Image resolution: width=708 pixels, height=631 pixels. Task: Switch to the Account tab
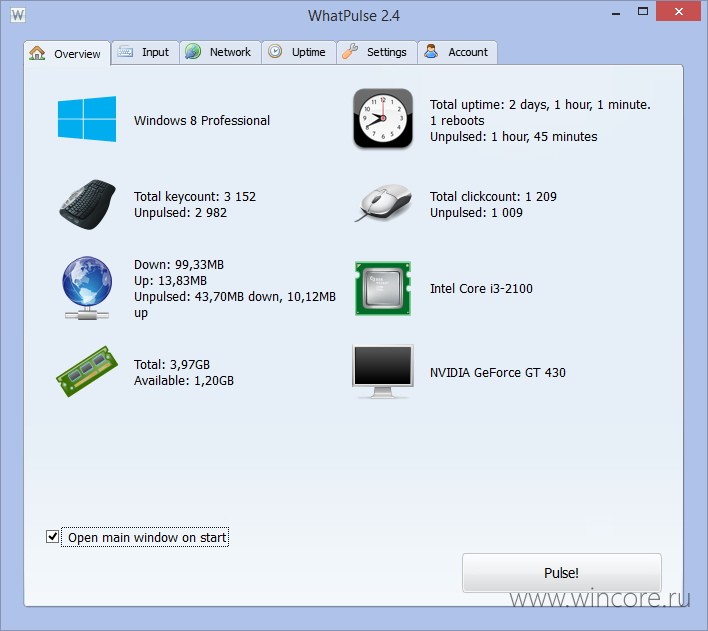click(x=457, y=52)
